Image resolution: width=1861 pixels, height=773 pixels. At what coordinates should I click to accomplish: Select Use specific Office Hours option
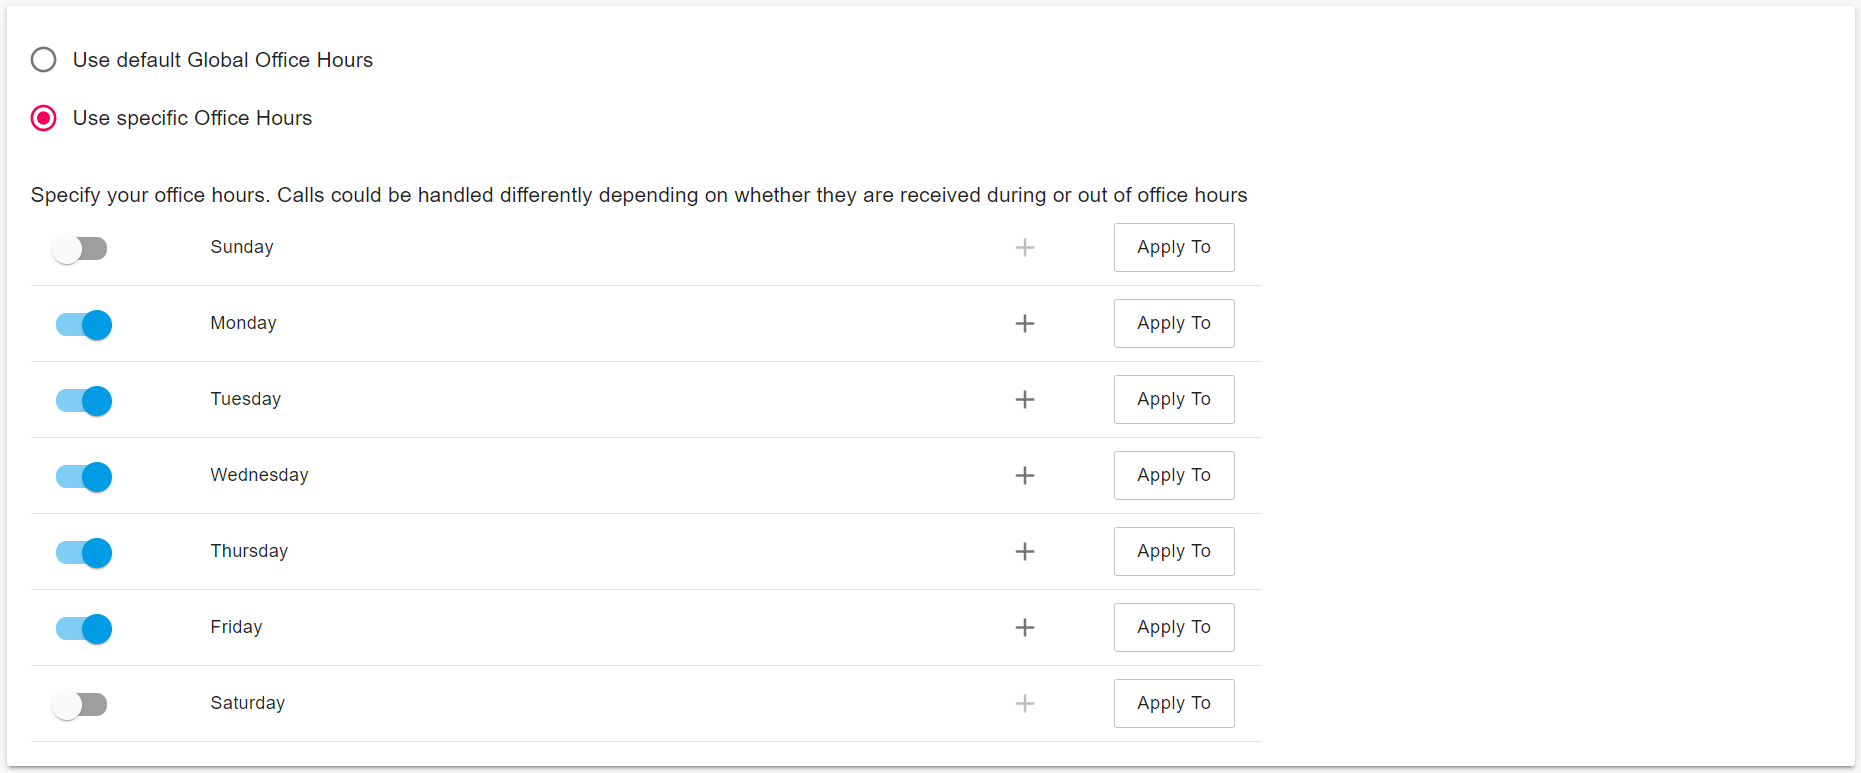tap(44, 118)
